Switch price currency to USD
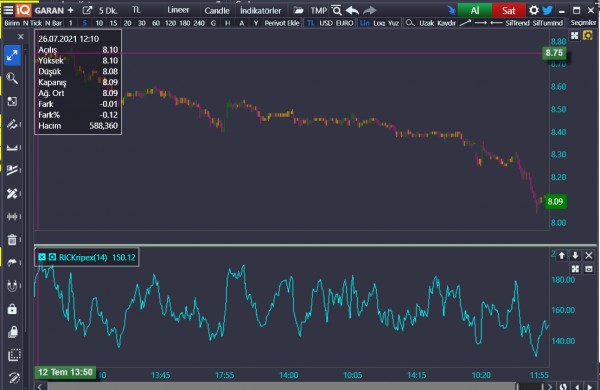This screenshot has height=390, width=600. [326, 23]
